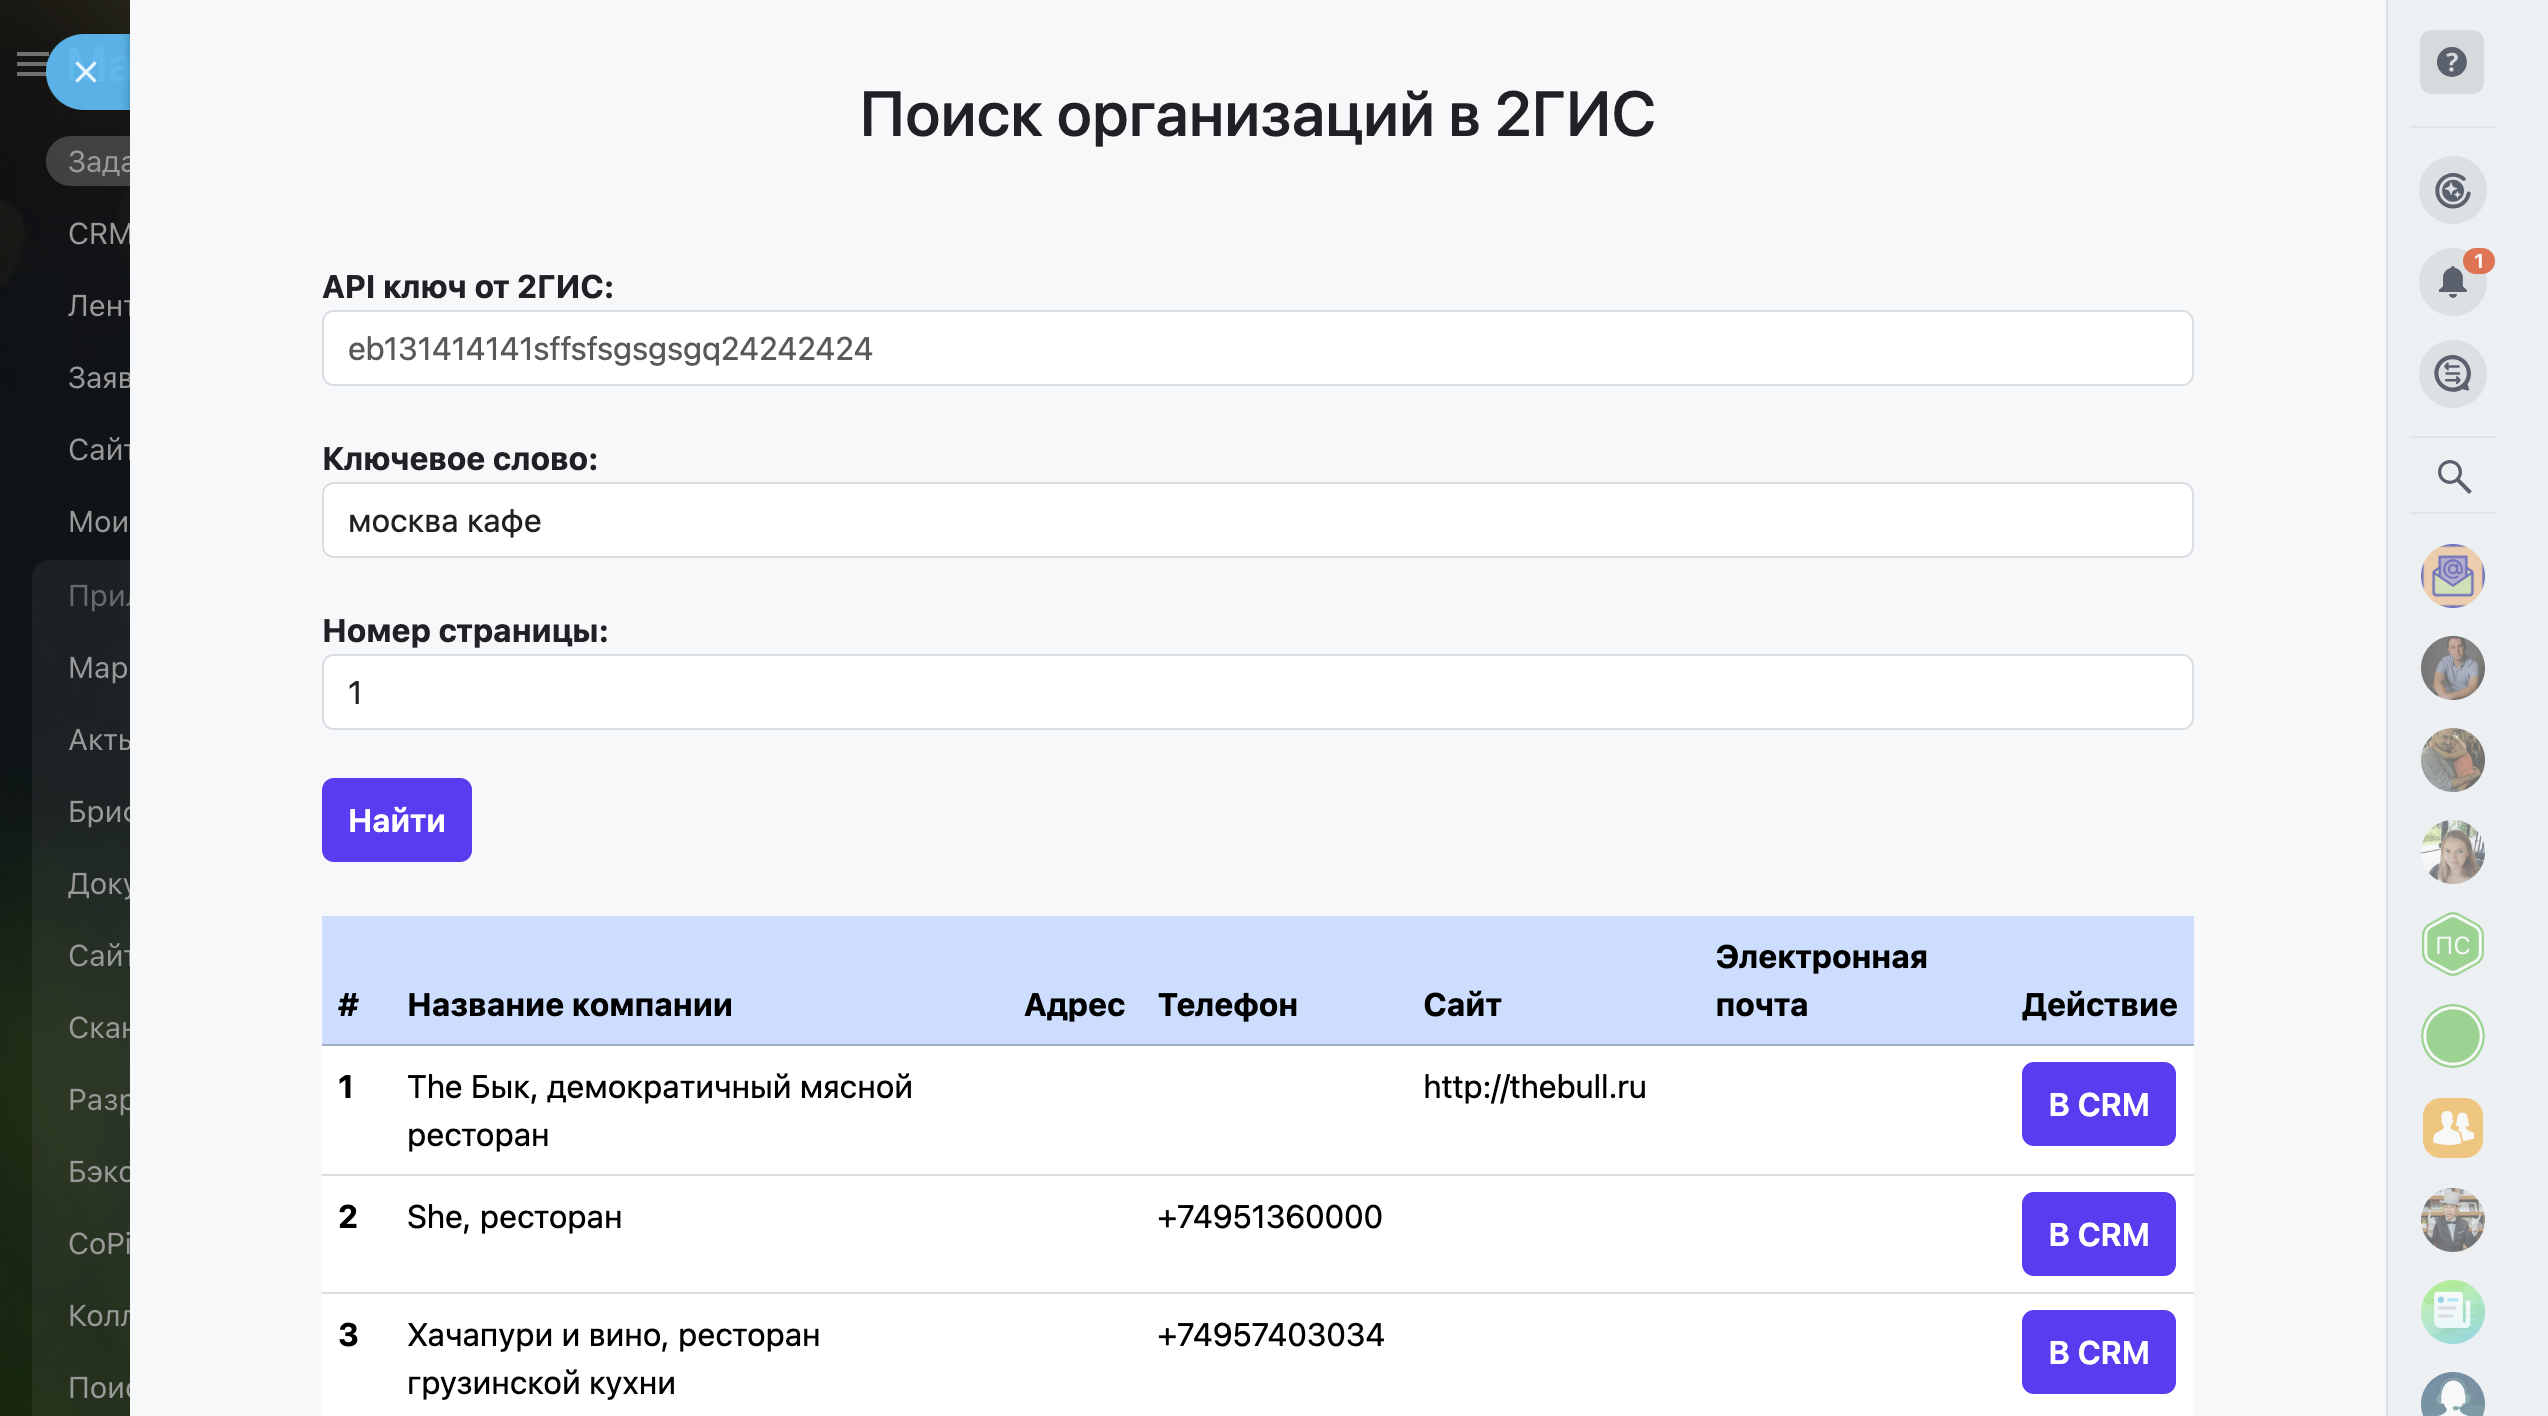2548x1416 pixels.
Task: Open the CRM item in left menu
Action: click(x=98, y=234)
